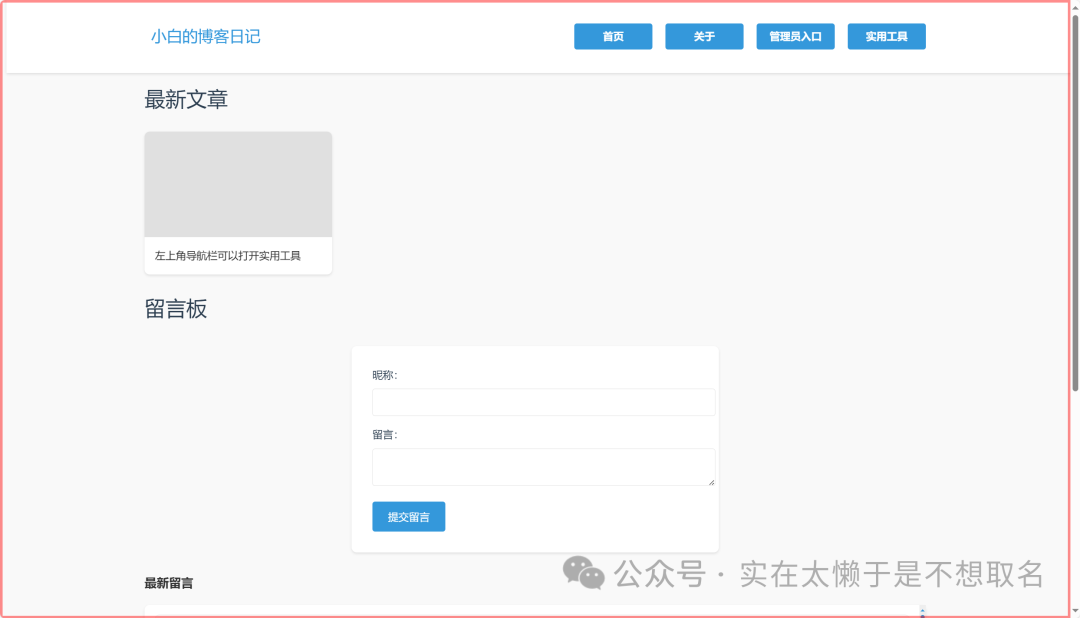The height and width of the screenshot is (618, 1080).
Task: Open article 左上角导航栏可以打开实用工具
Action: pos(227,256)
